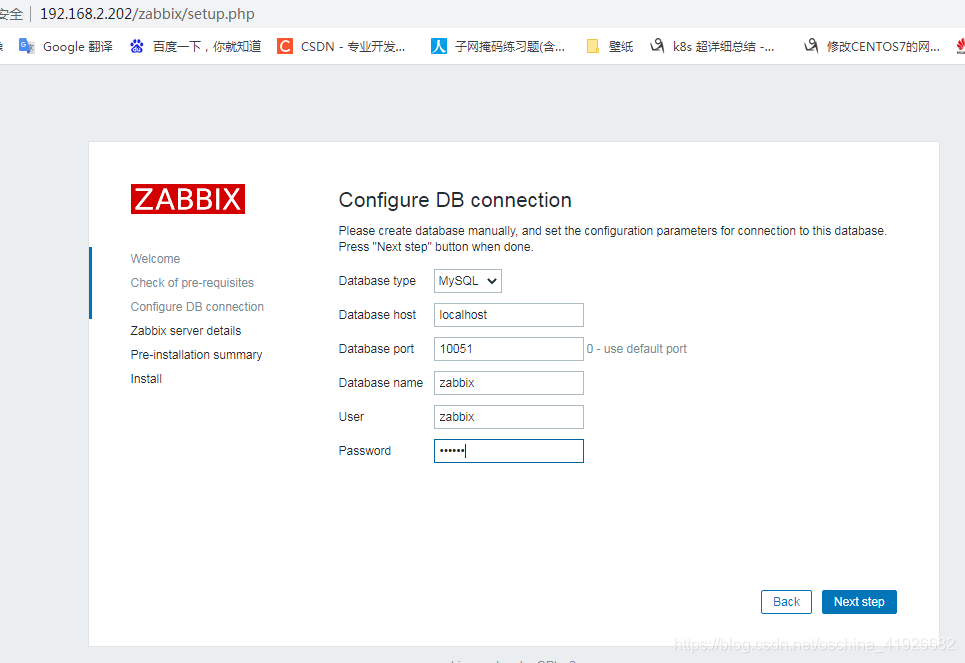This screenshot has width=965, height=663.
Task: Focus the Database name field
Action: tap(508, 383)
